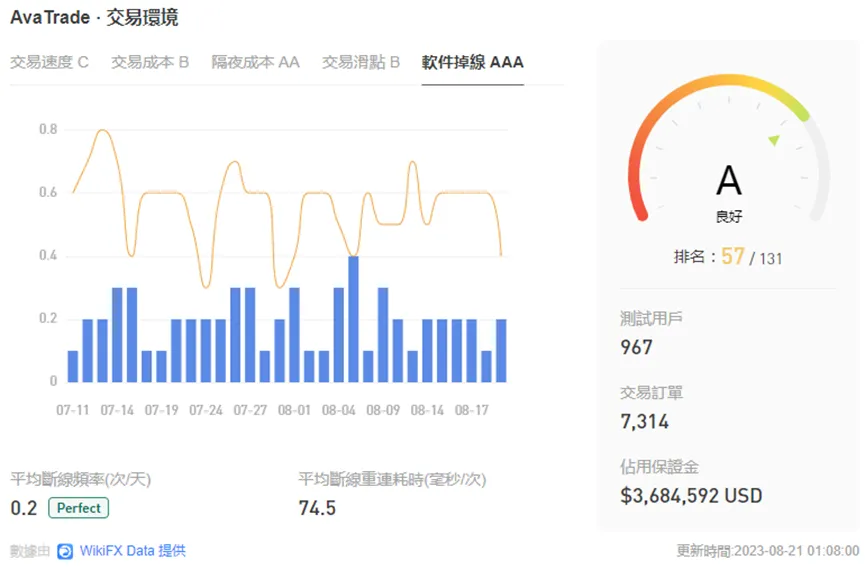Click the orange line peak at 0.8
The height and width of the screenshot is (569, 865).
click(103, 131)
